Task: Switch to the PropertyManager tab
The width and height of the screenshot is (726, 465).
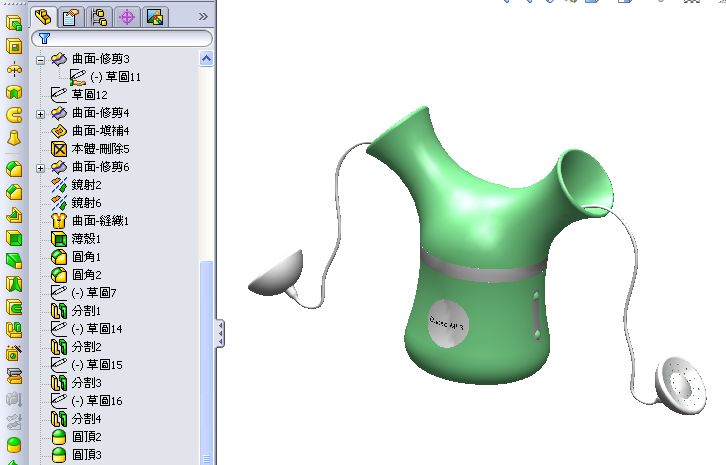Action: click(71, 18)
